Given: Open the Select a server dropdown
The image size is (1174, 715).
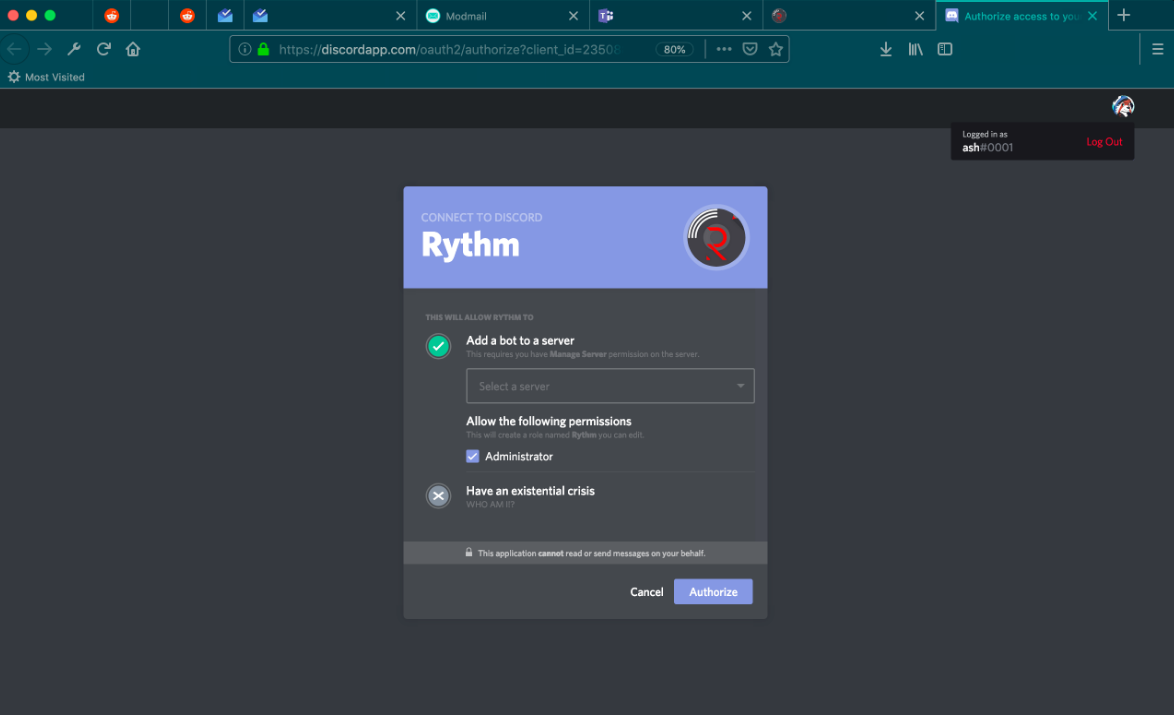Looking at the screenshot, I should click(610, 386).
